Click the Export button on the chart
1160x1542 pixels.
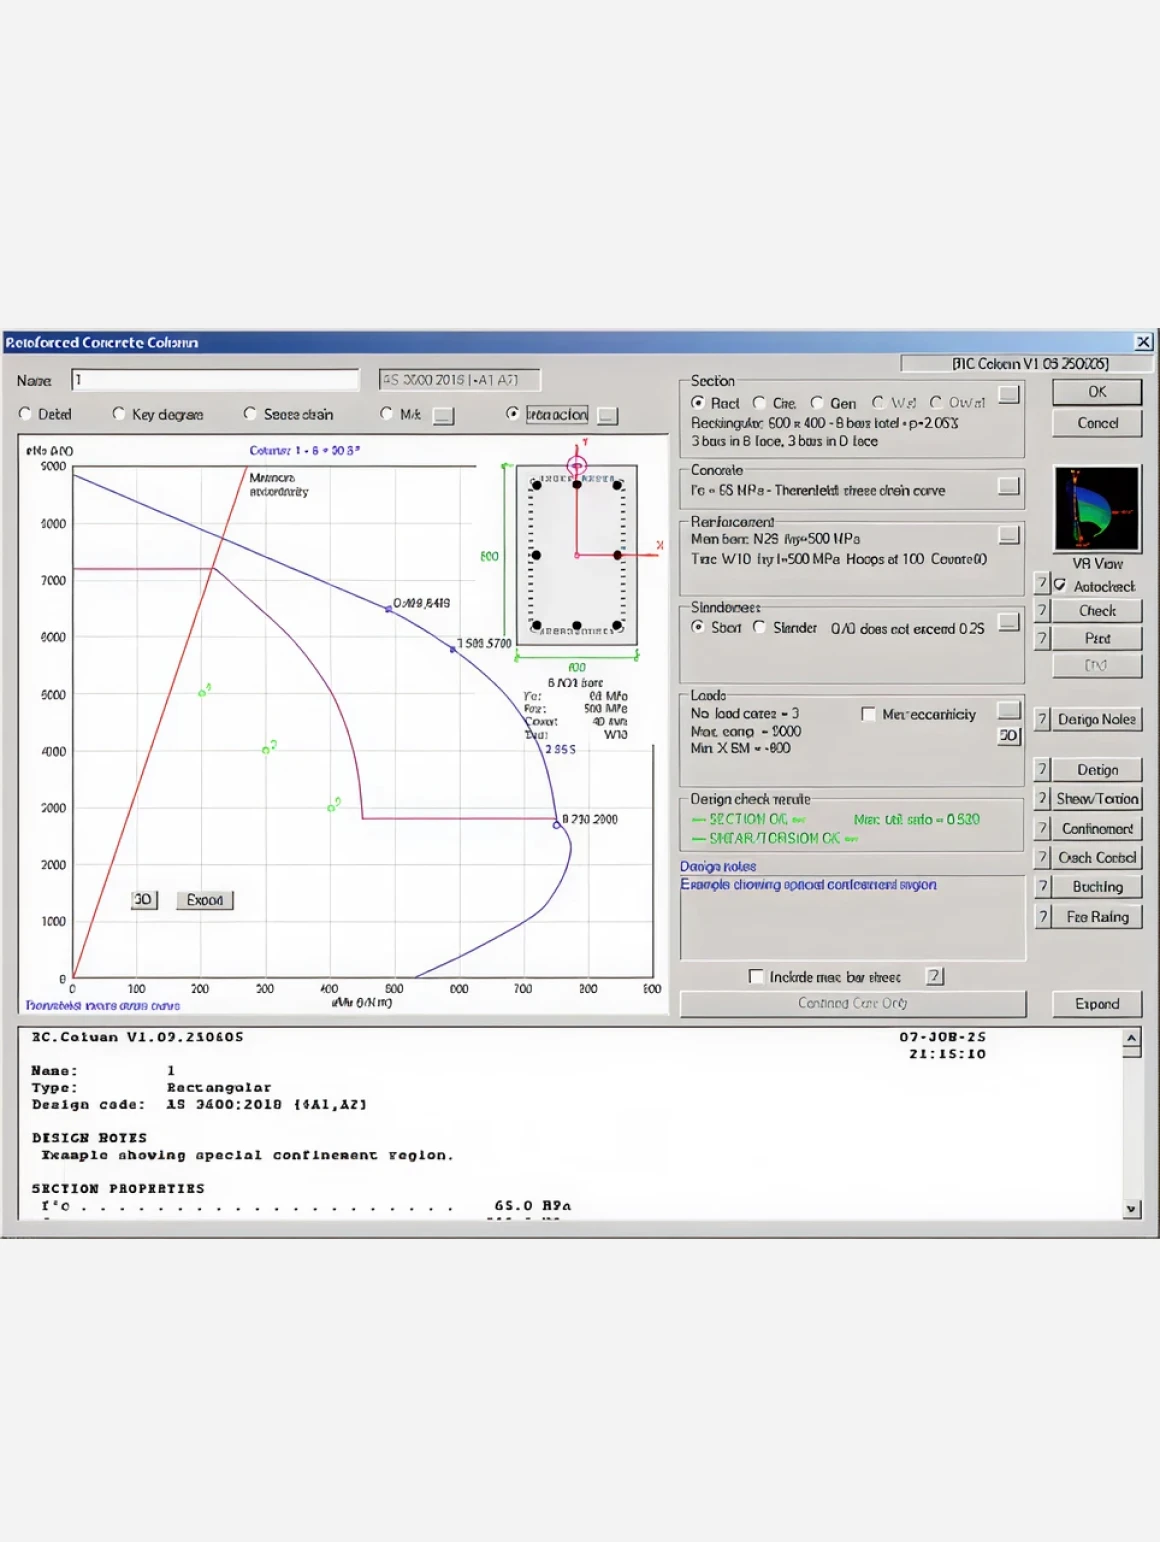[204, 900]
